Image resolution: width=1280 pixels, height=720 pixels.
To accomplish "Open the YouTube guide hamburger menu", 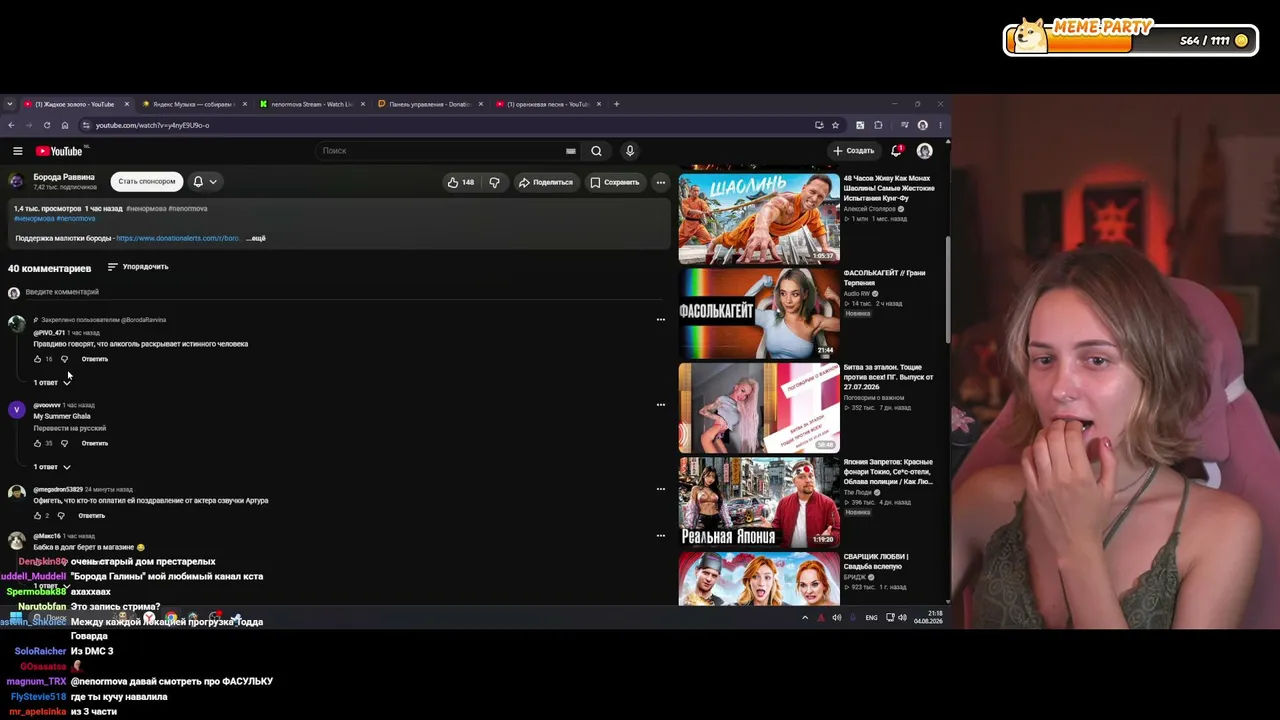I will coord(17,151).
